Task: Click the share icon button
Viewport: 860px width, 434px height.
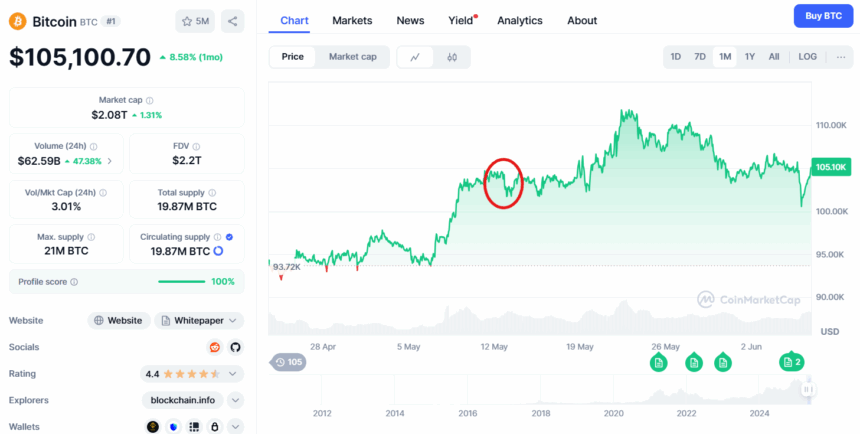Action: click(x=231, y=21)
